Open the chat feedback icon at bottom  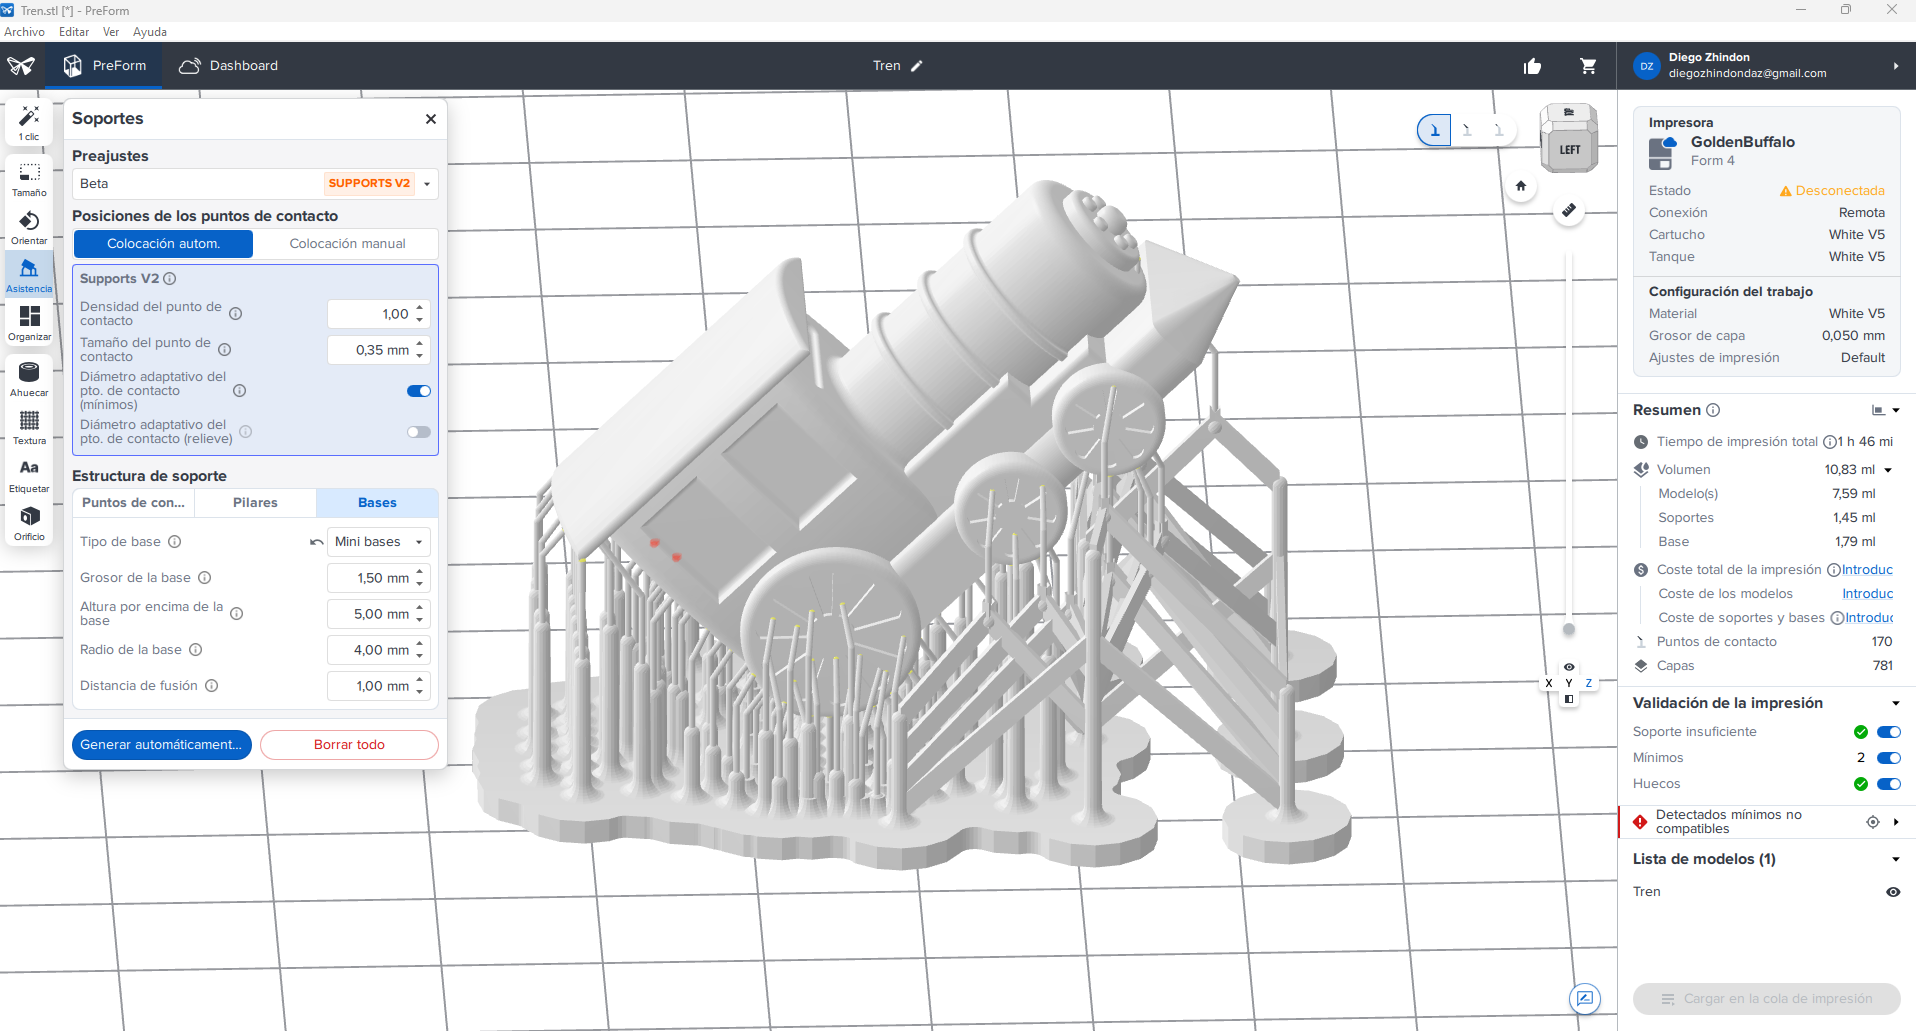(x=1585, y=998)
